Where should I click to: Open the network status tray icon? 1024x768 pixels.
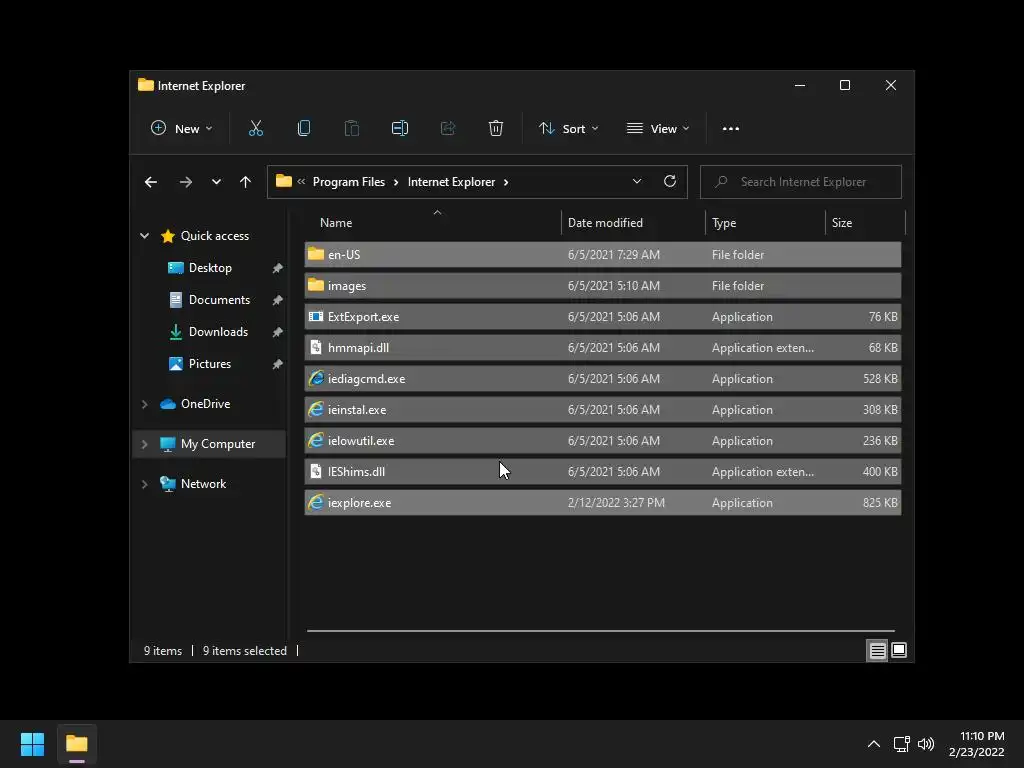click(x=902, y=744)
